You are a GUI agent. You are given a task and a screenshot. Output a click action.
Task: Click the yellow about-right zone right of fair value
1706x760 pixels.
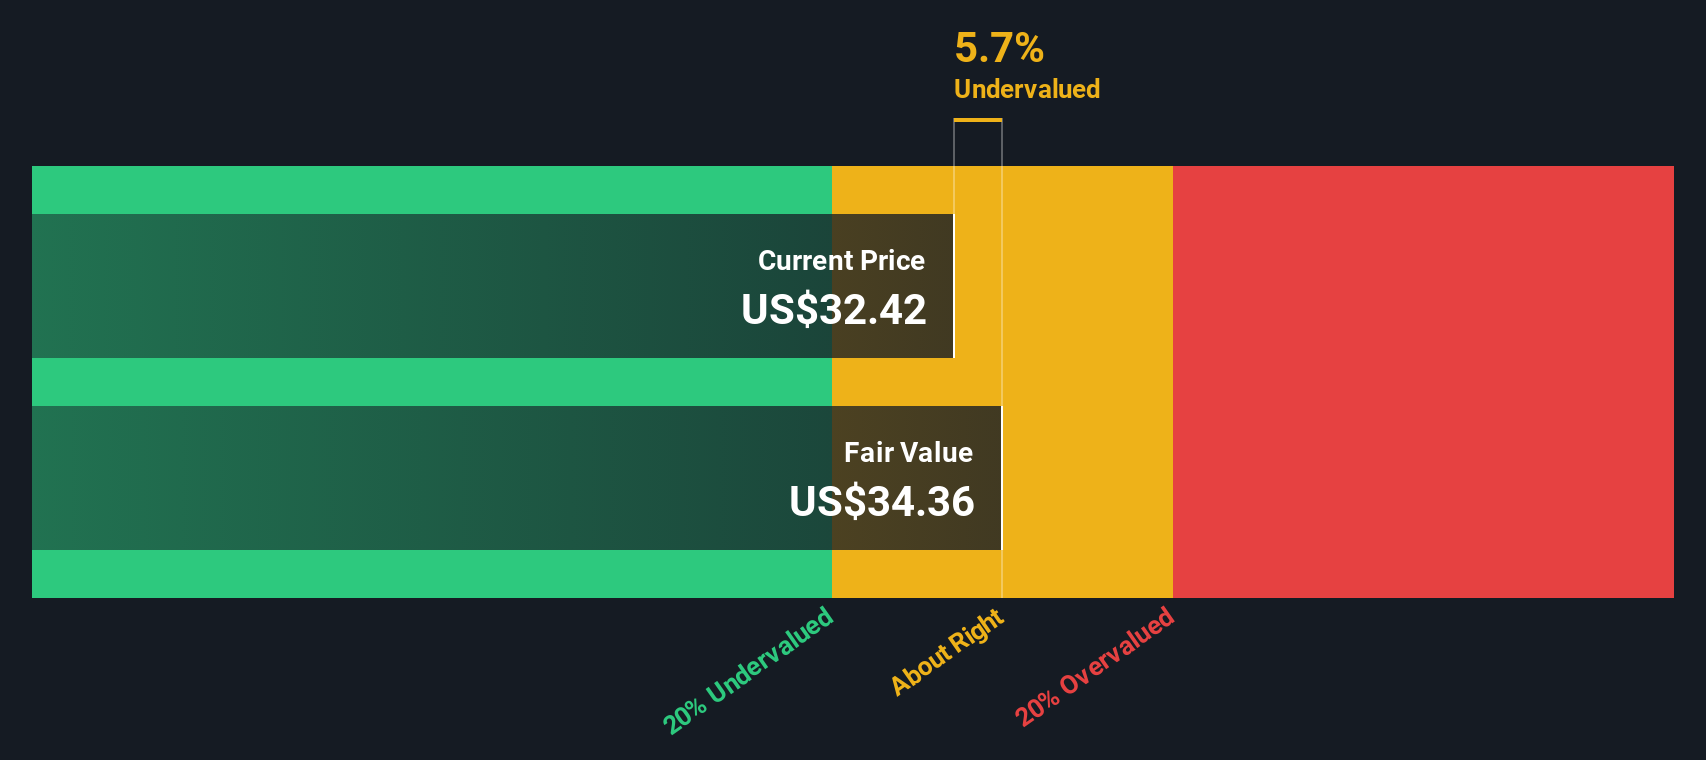pos(1087,382)
